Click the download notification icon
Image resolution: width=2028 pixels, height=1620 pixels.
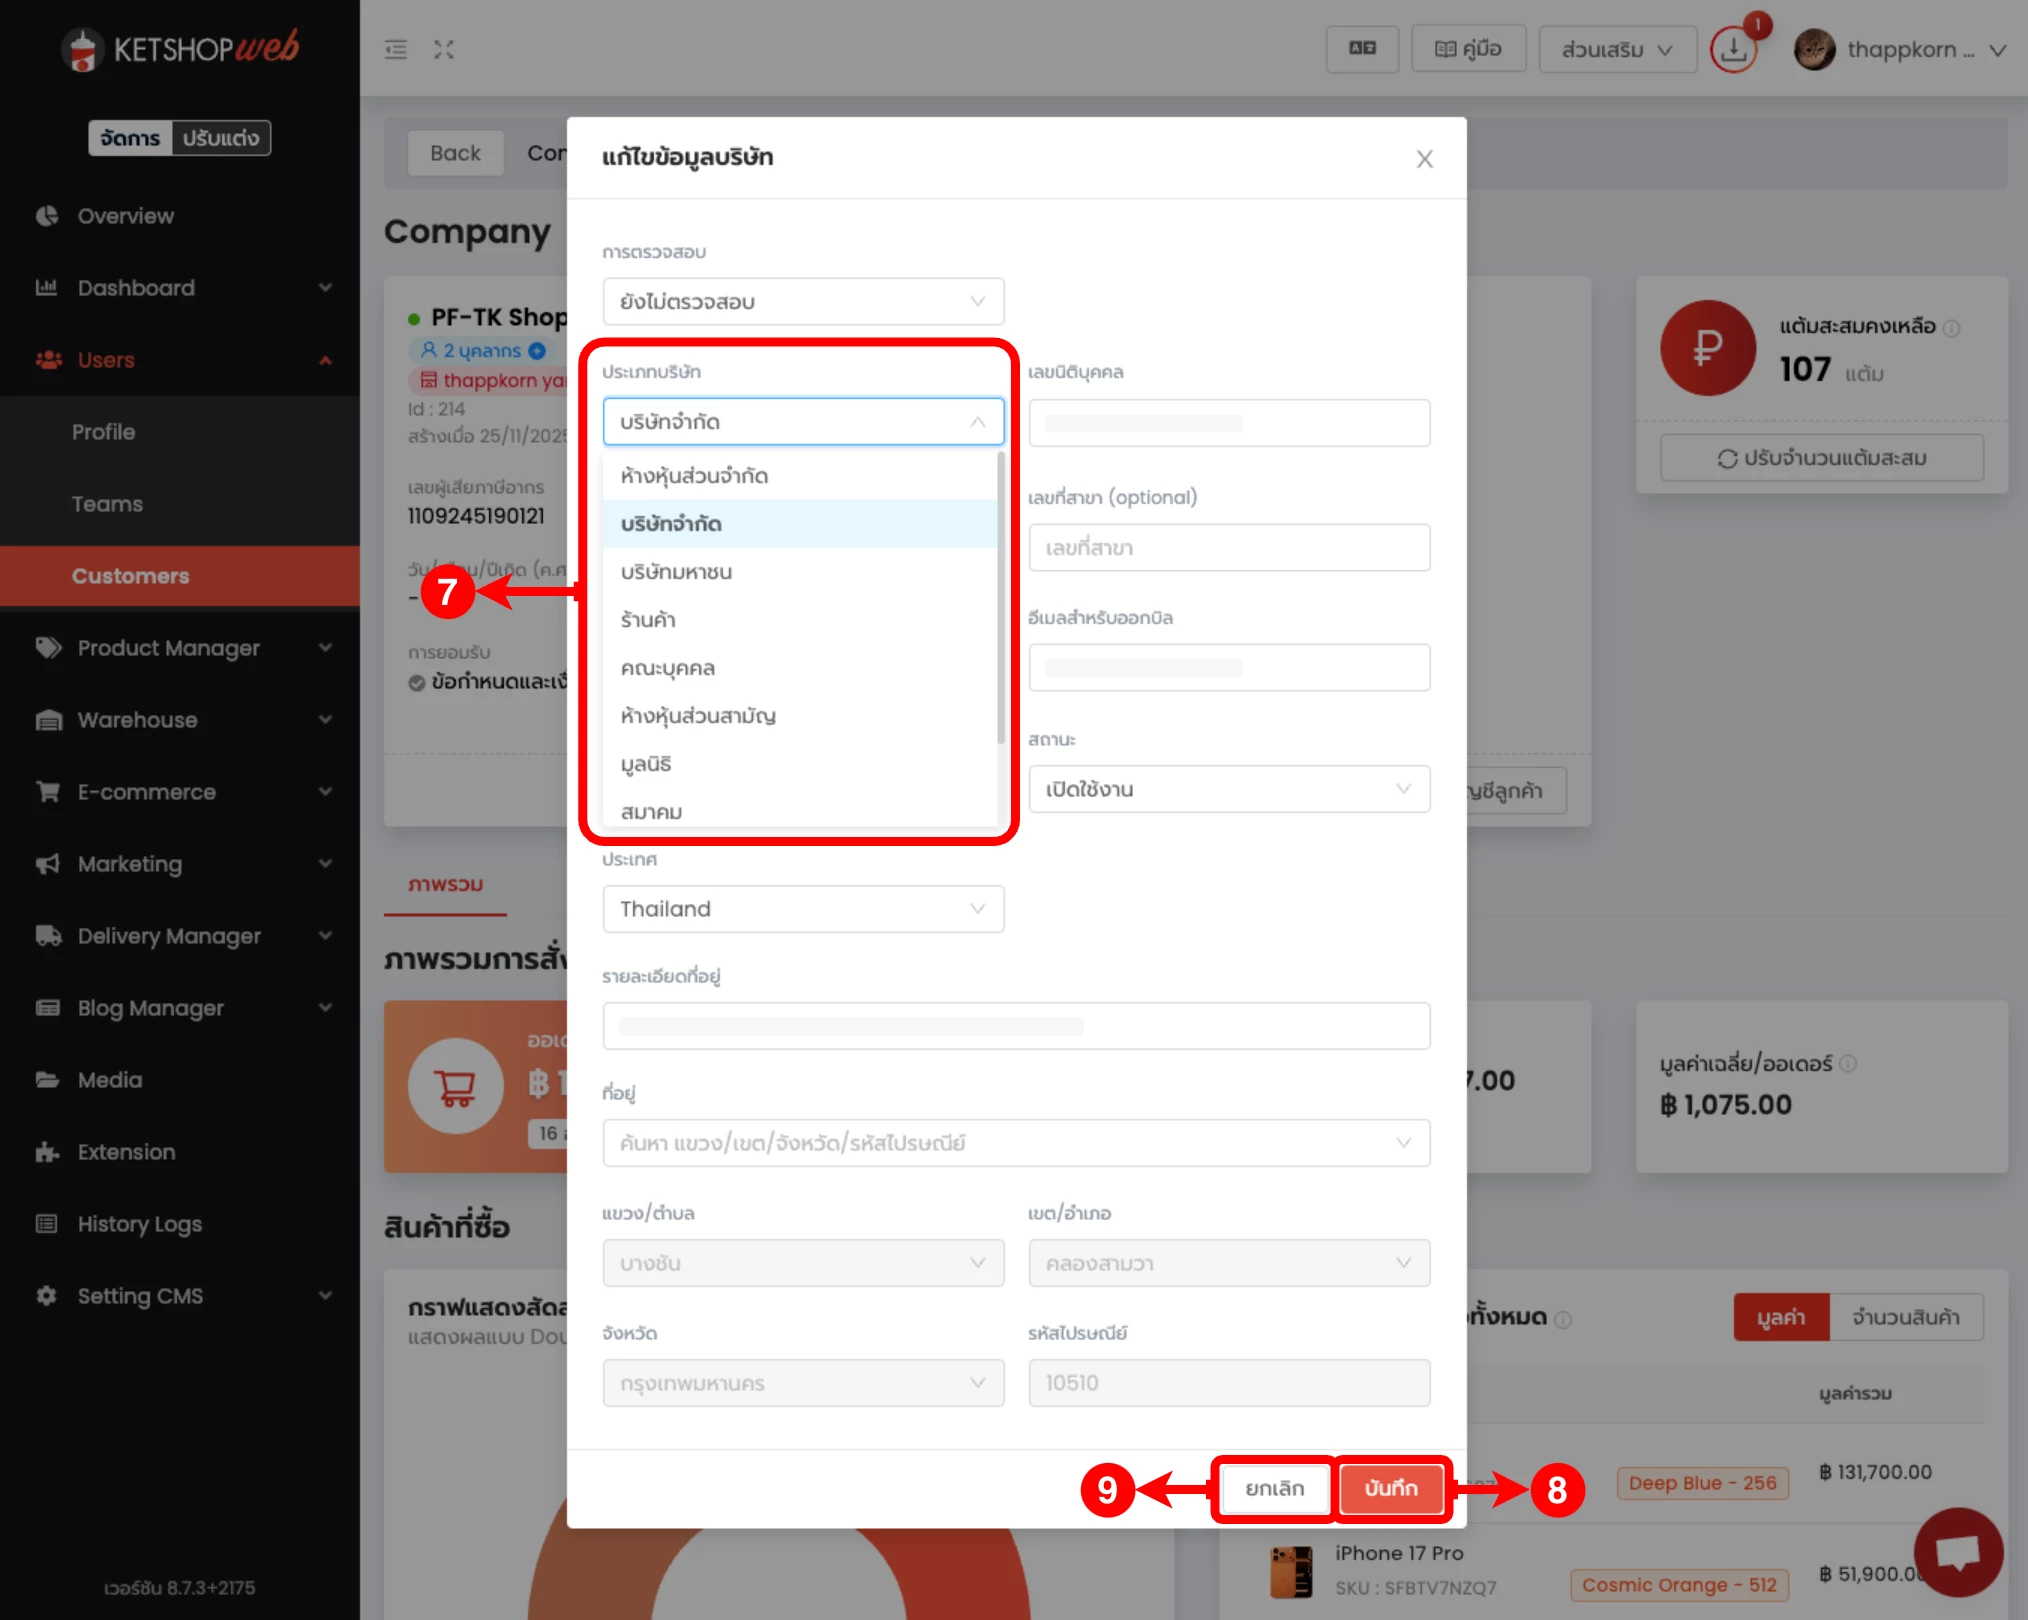1733,49
